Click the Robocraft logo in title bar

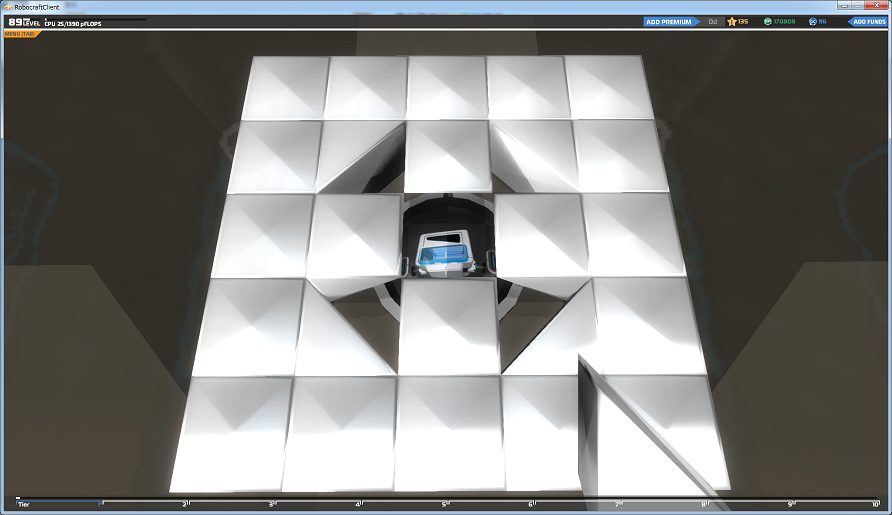tap(8, 7)
